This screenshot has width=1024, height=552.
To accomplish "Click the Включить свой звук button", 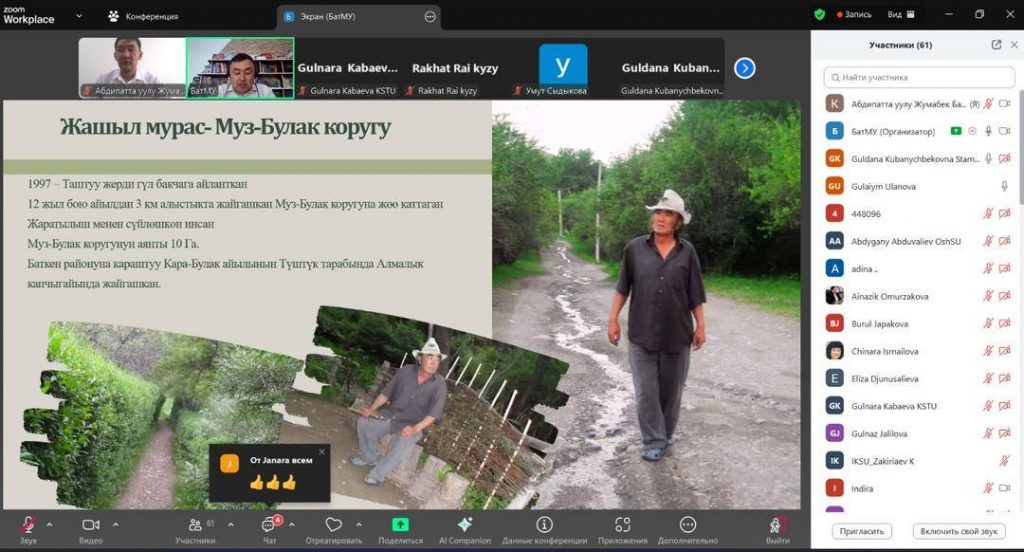I will pyautogui.click(x=958, y=531).
